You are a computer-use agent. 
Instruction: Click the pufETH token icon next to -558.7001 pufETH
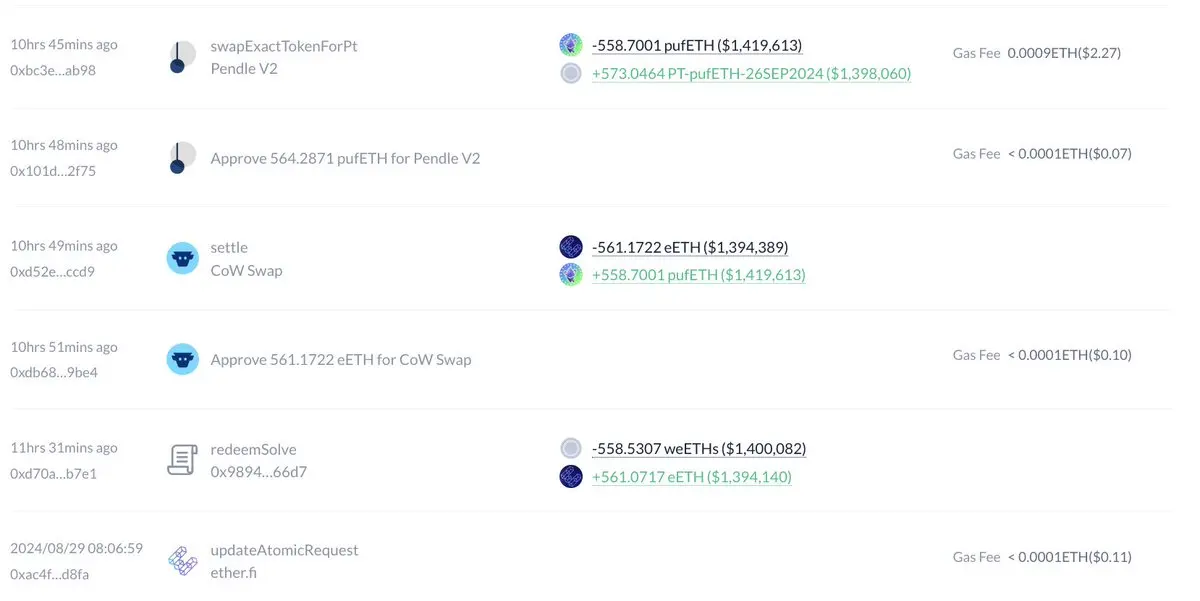click(x=571, y=44)
